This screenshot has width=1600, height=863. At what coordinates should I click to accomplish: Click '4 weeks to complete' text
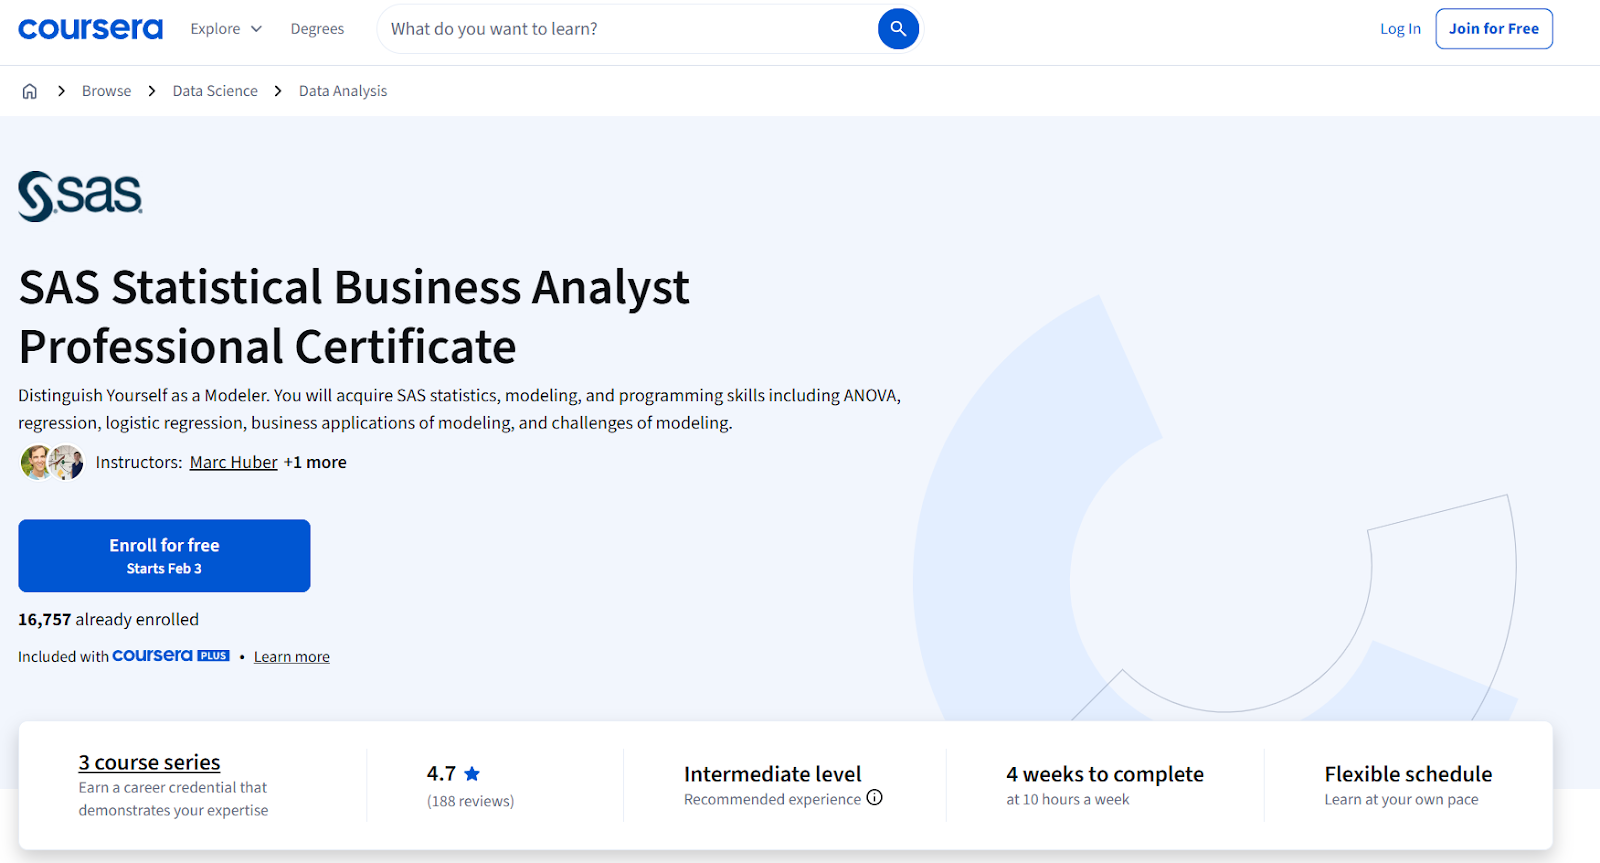pyautogui.click(x=1105, y=774)
